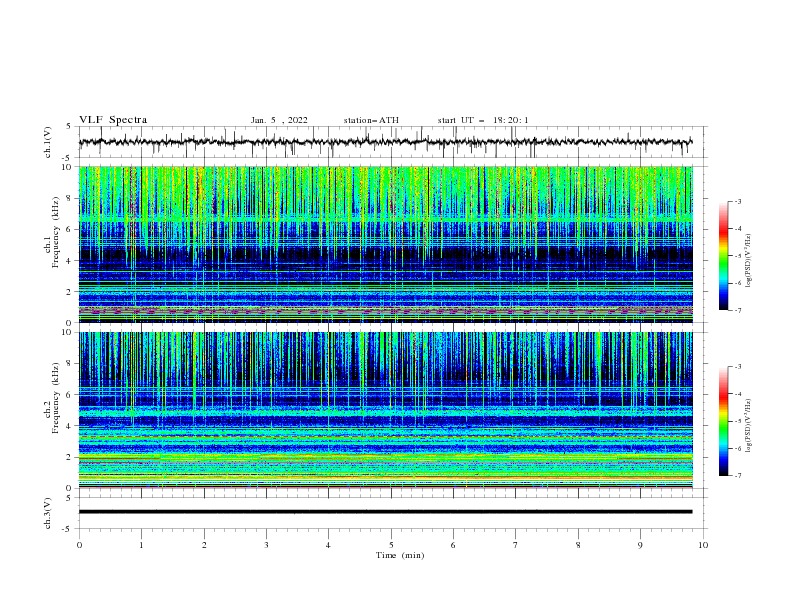The width and height of the screenshot is (792, 612).
Task: Click the "station=ATH" header text
Action: coord(371,120)
